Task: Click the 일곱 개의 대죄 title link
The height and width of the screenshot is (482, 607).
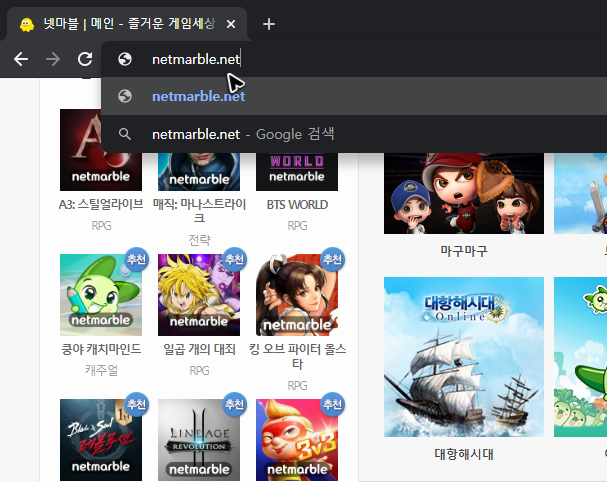Action: pyautogui.click(x=199, y=349)
